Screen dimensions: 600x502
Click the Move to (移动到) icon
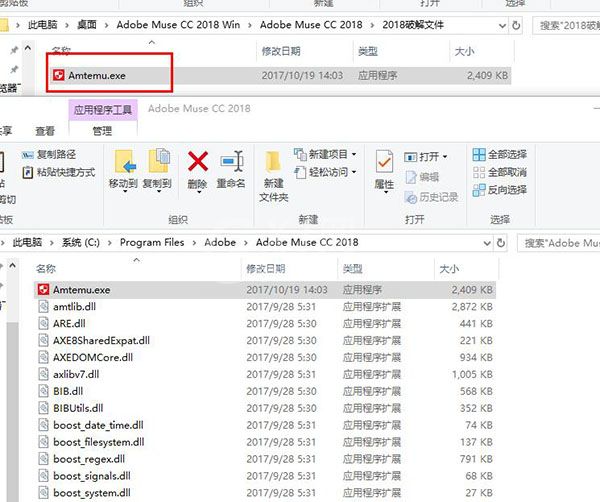coord(124,161)
